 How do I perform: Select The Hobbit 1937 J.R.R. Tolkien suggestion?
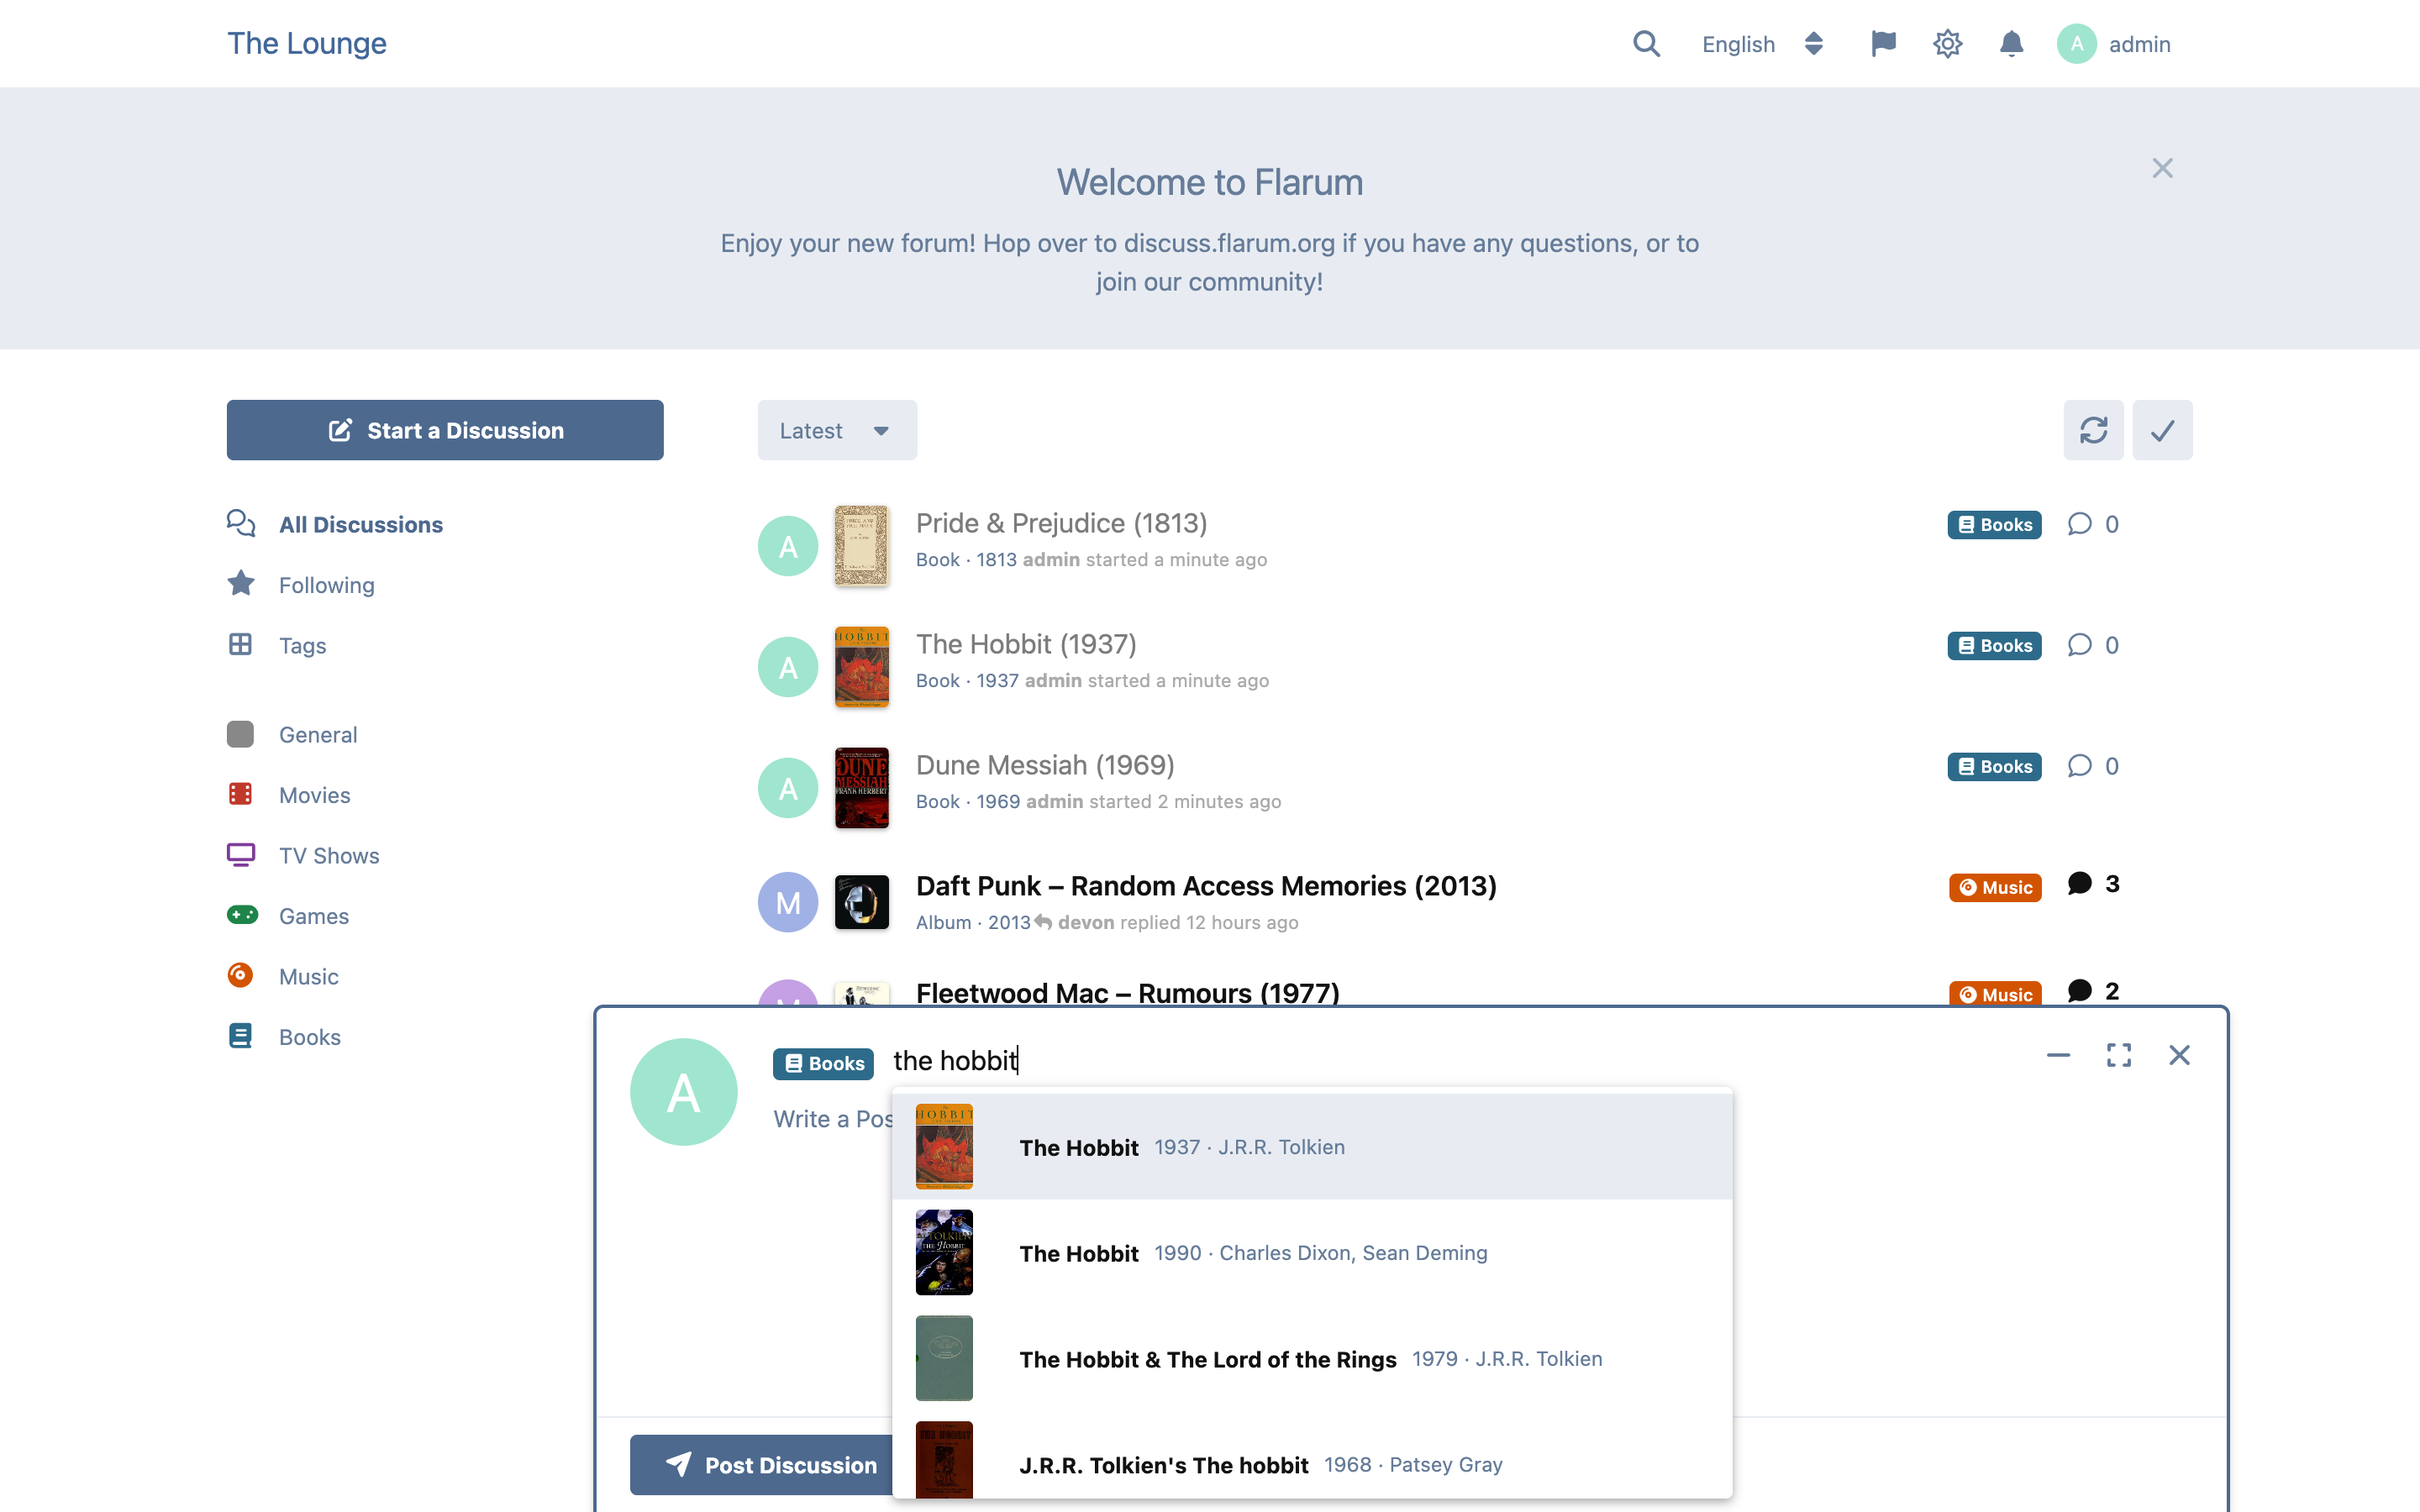tap(1312, 1147)
